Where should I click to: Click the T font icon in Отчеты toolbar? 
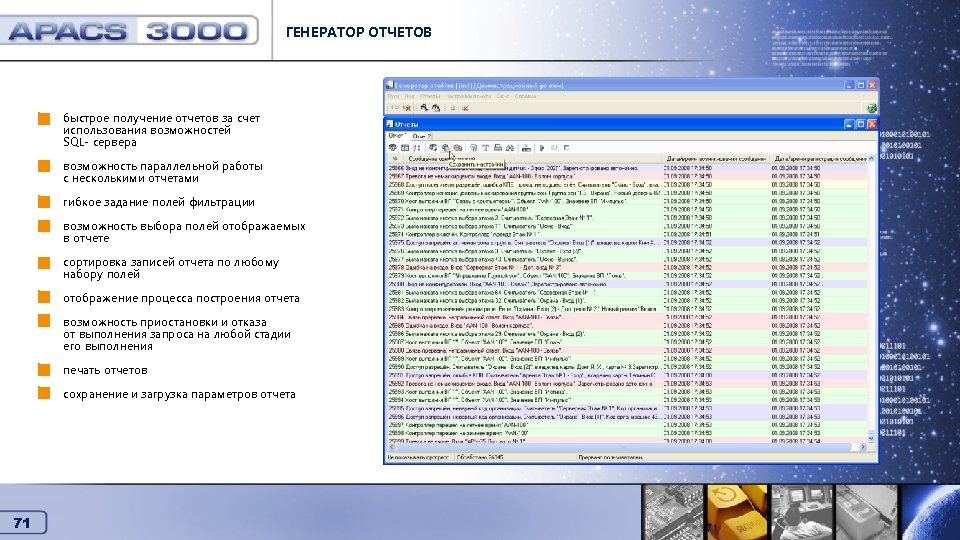(486, 148)
